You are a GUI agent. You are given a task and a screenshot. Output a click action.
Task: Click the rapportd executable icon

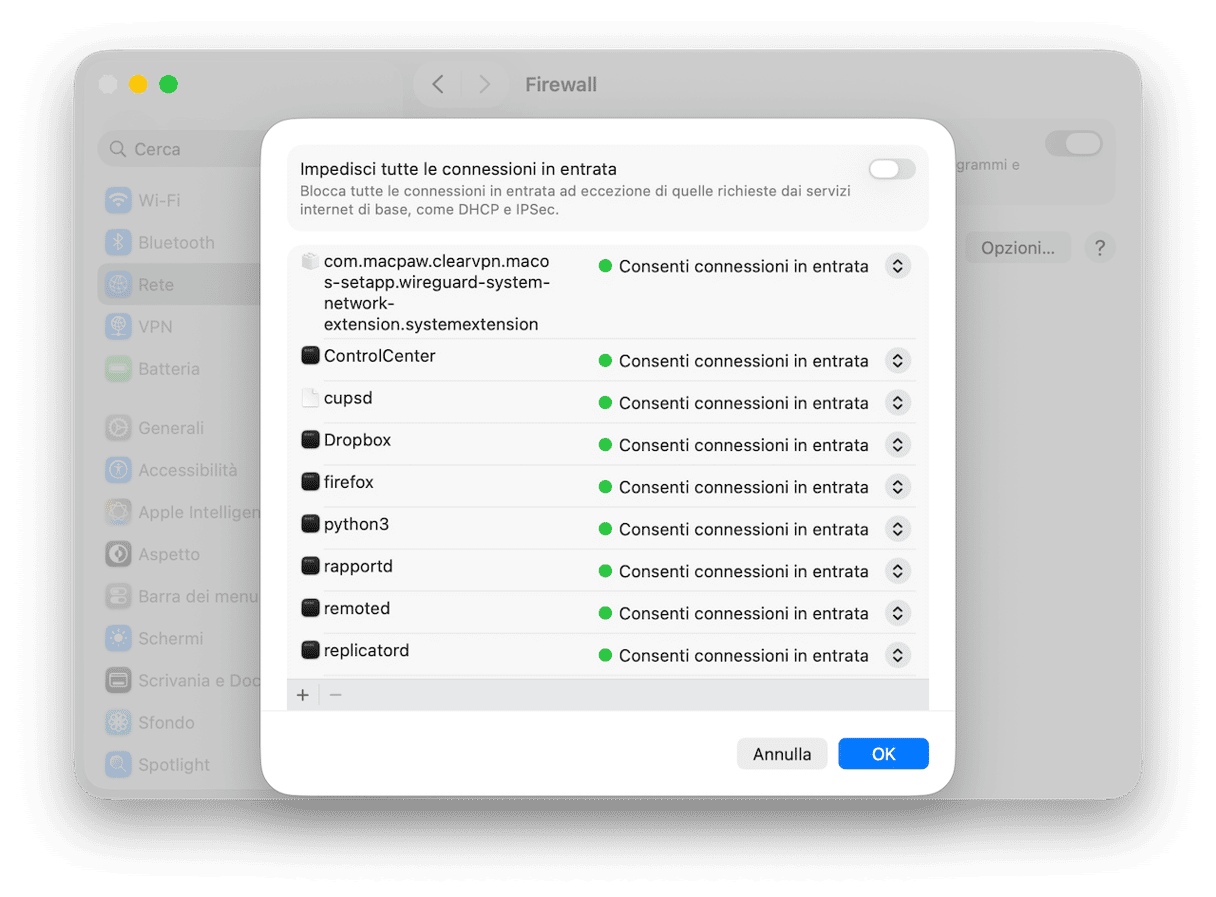click(310, 565)
